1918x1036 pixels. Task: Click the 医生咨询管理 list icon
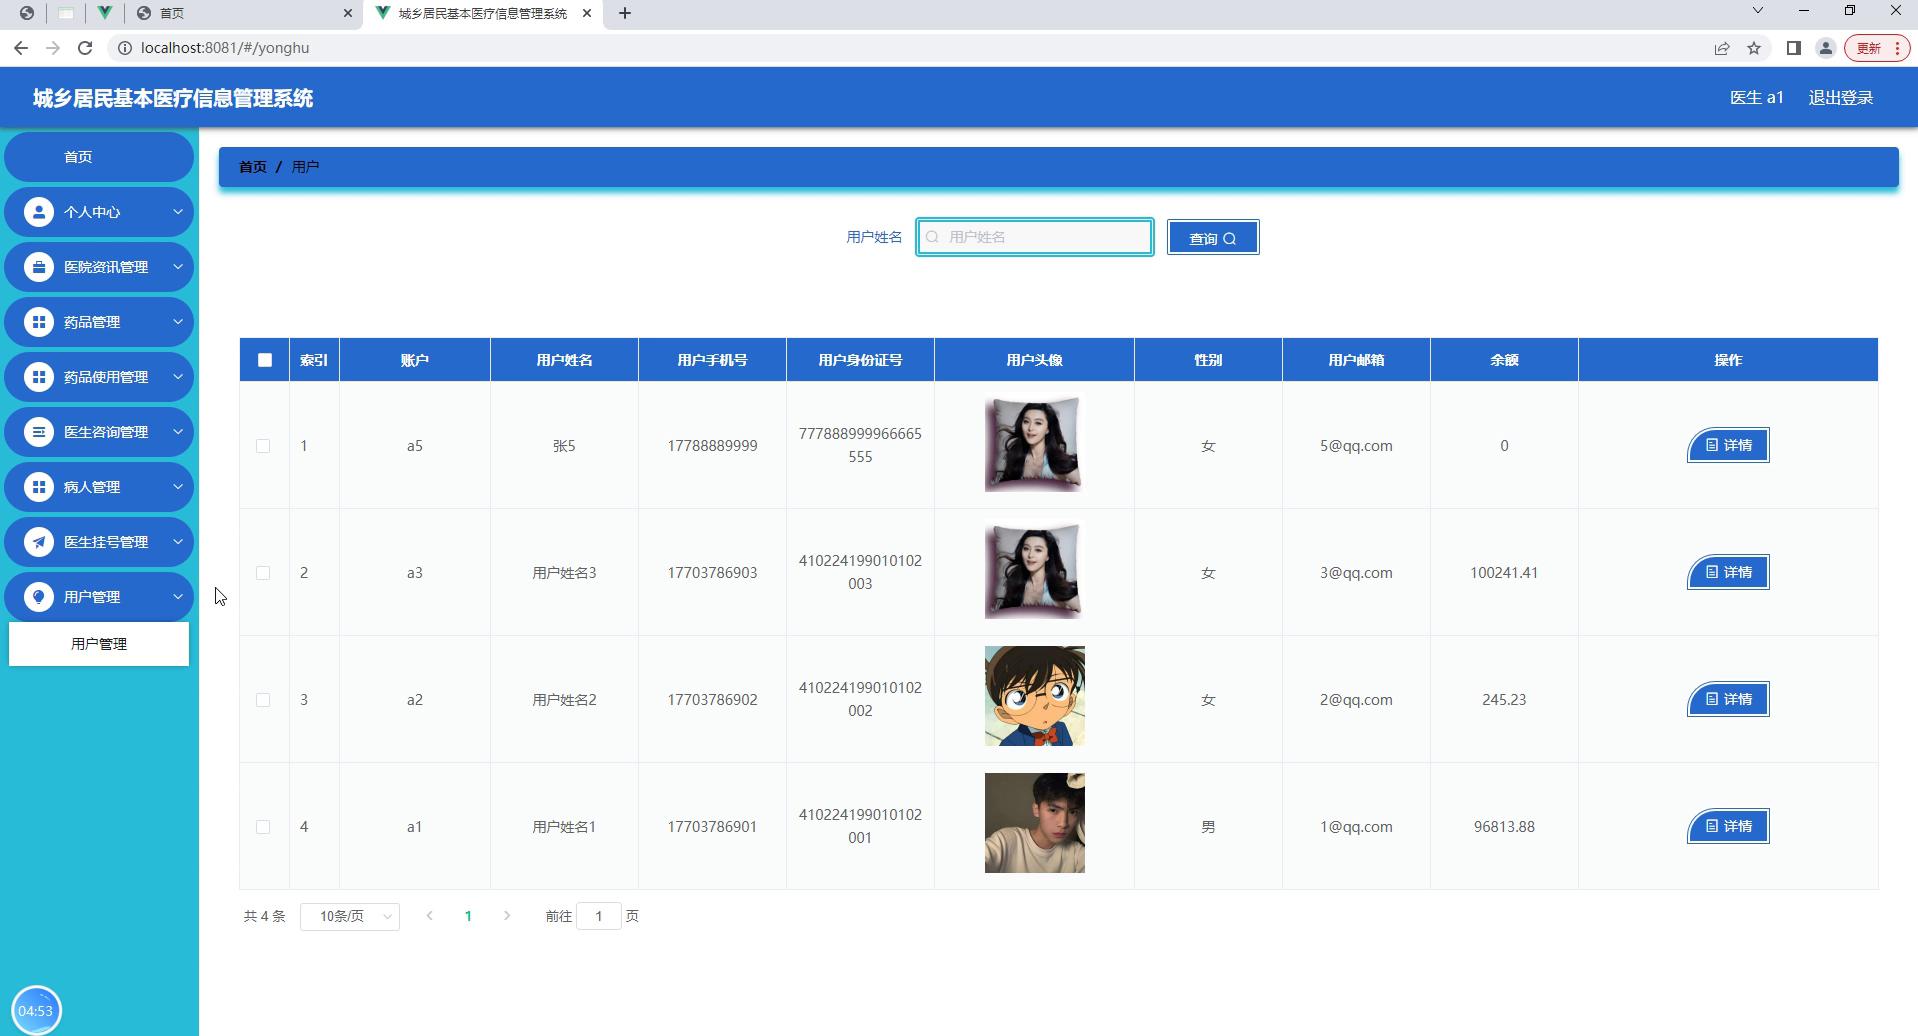tap(39, 432)
